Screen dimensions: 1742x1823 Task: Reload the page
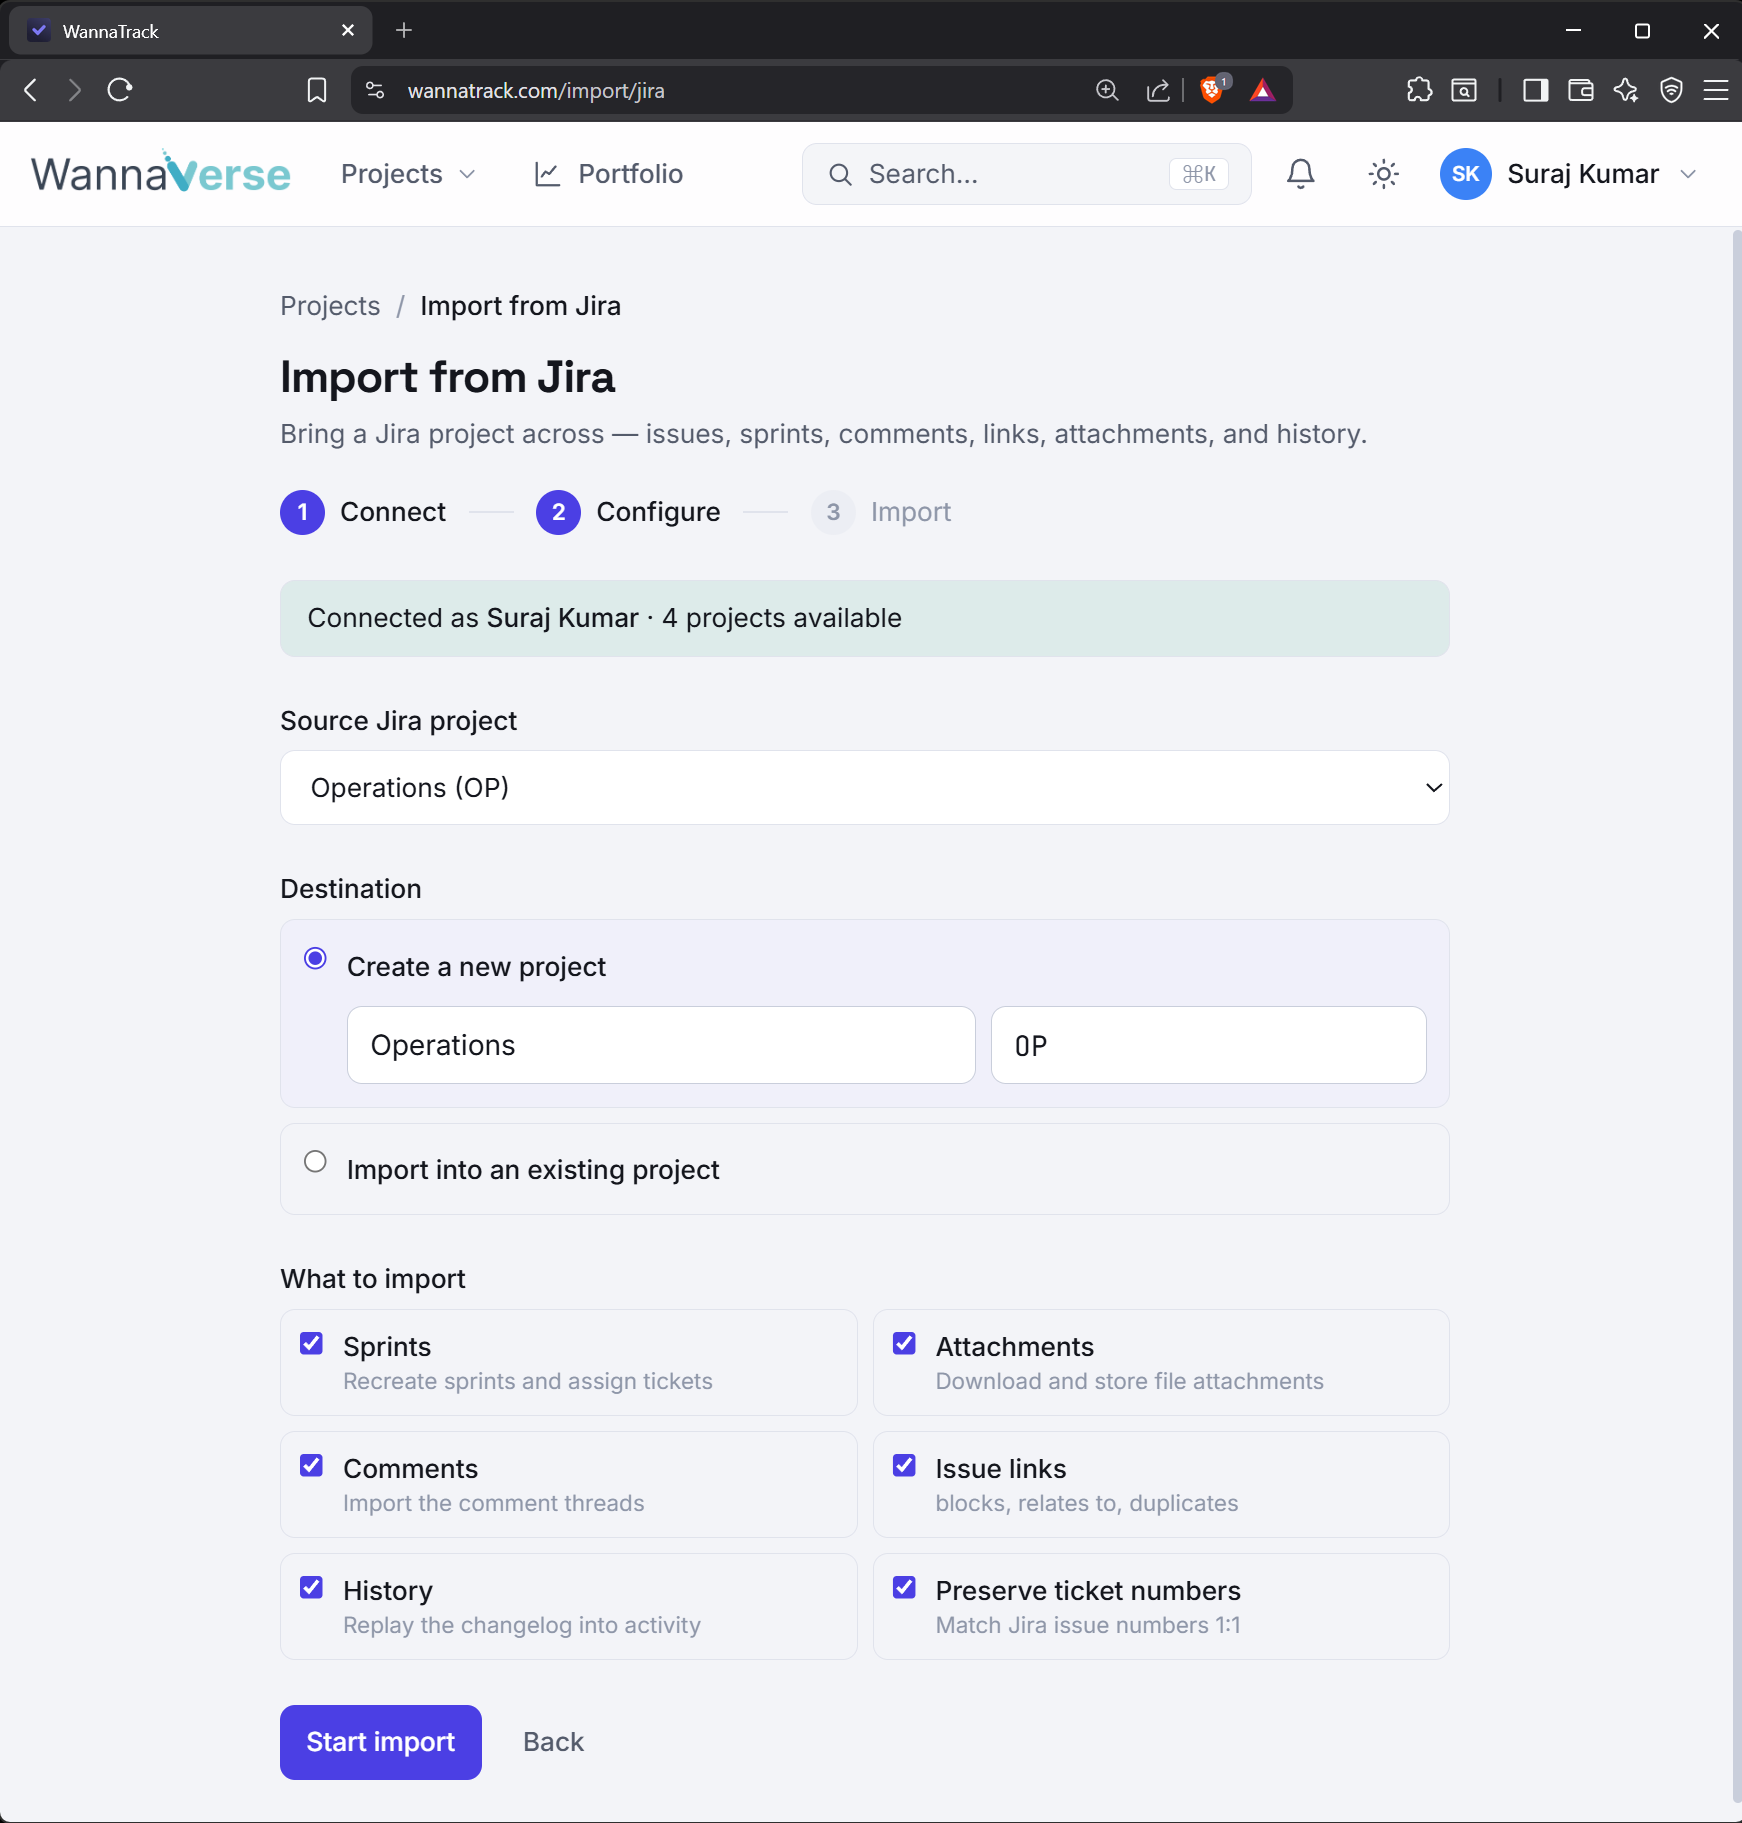[120, 90]
